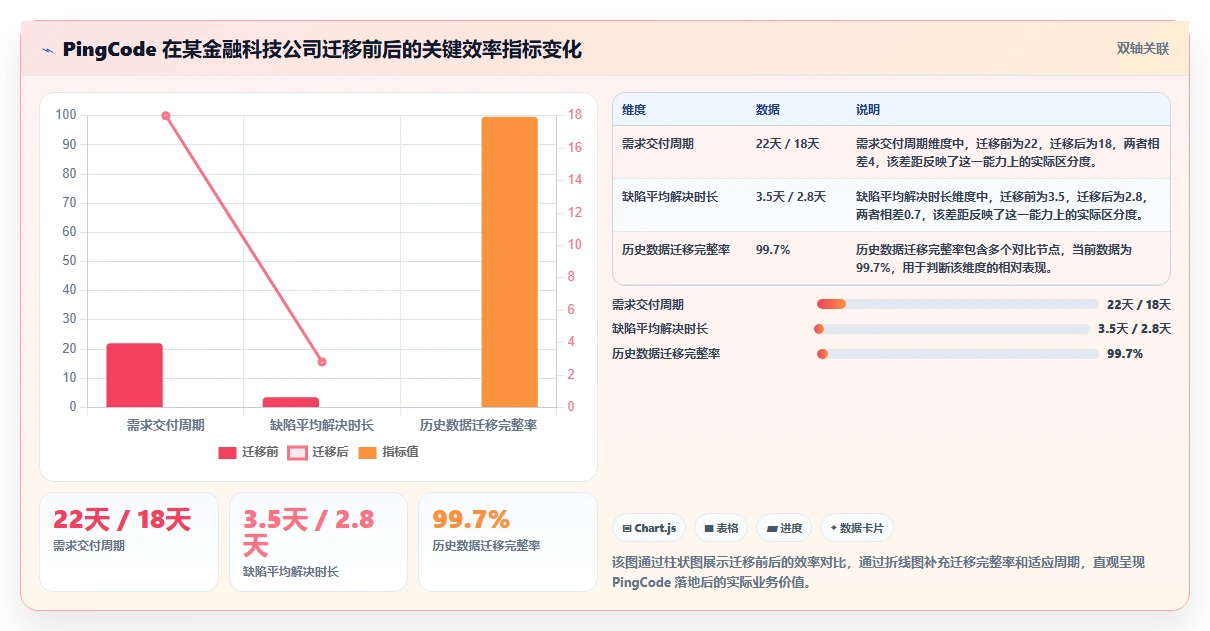Click the 需求交付周期 progress bar

point(958,304)
